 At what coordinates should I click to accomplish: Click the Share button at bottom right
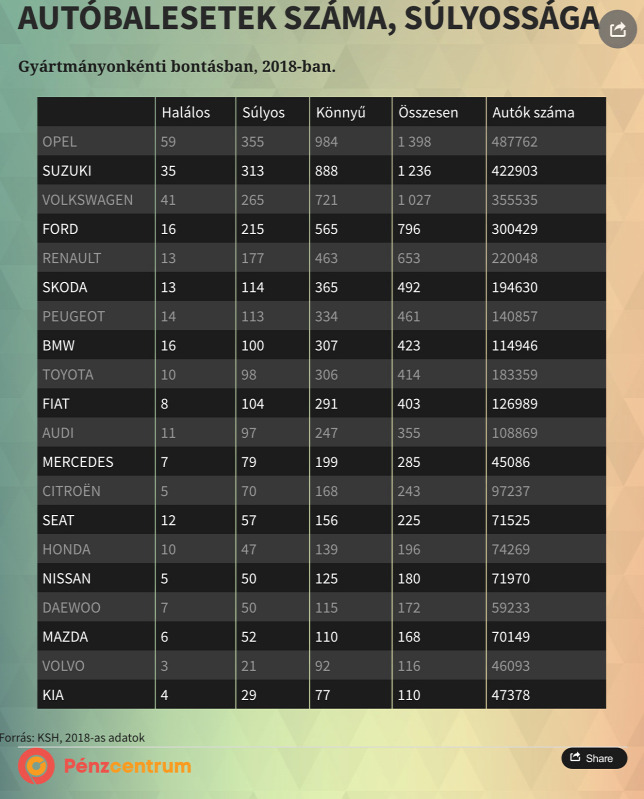[594, 758]
